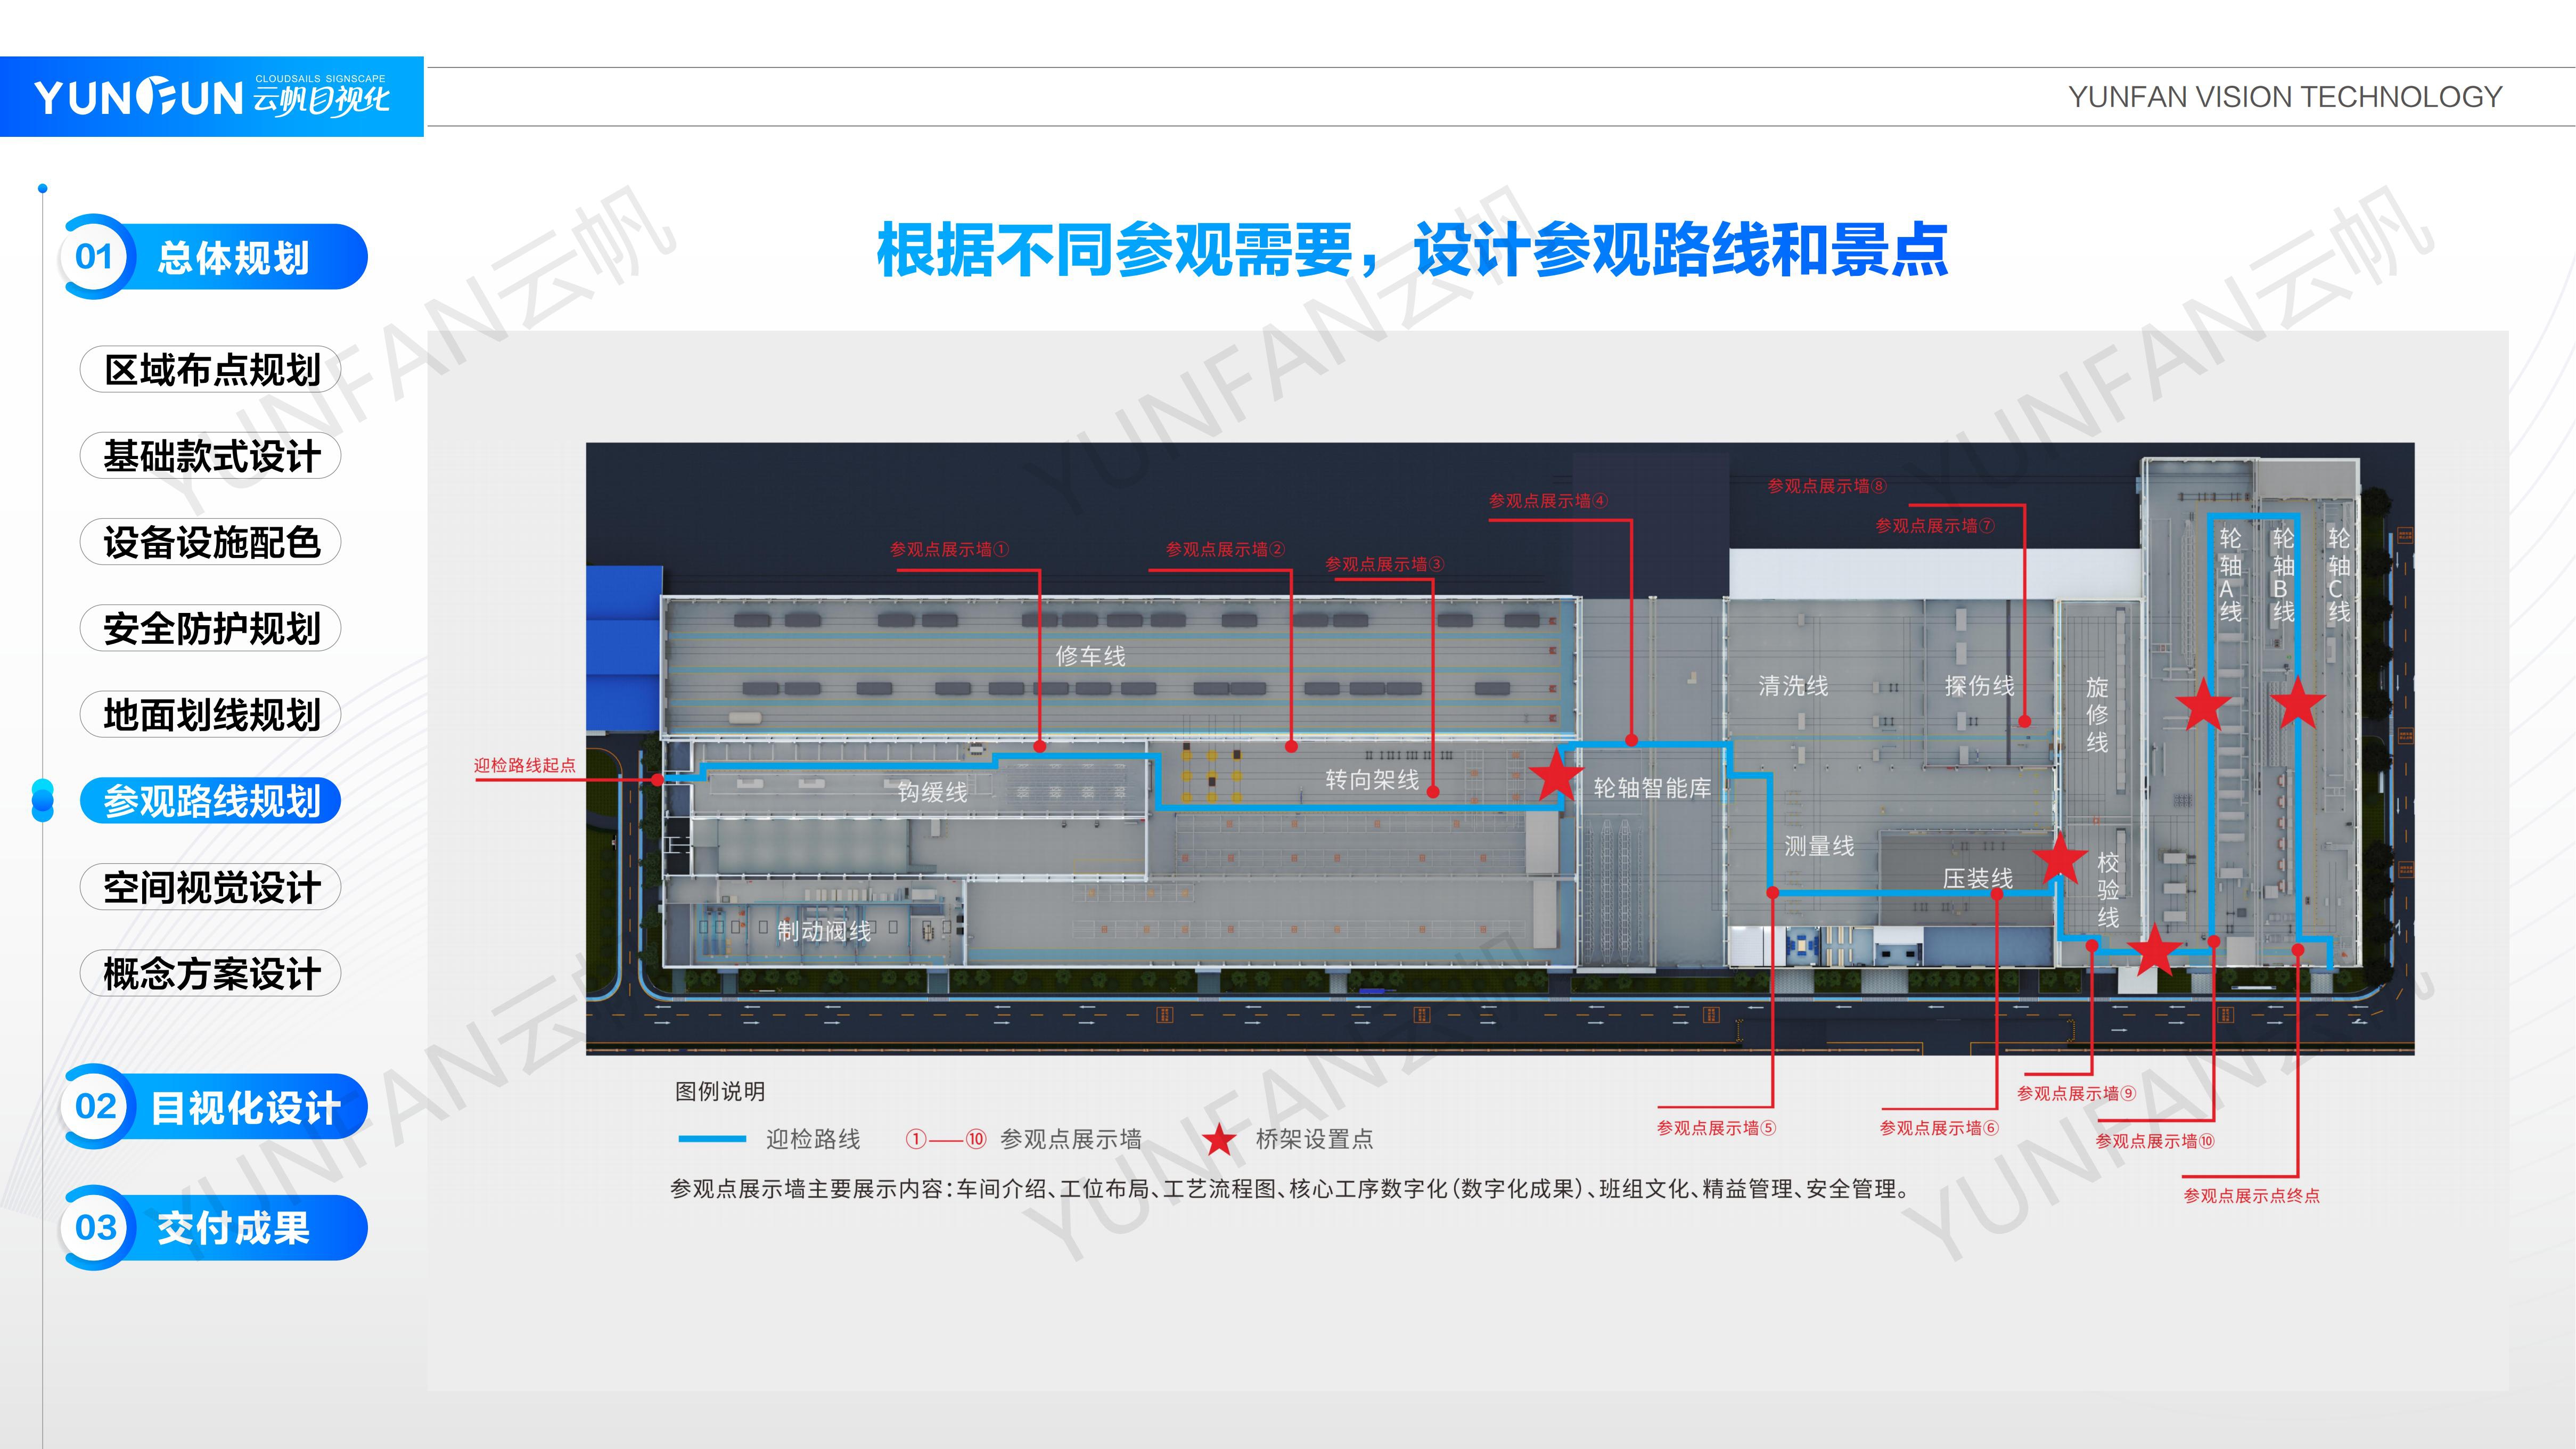Select 设备设施配色 sidebar item

point(211,542)
